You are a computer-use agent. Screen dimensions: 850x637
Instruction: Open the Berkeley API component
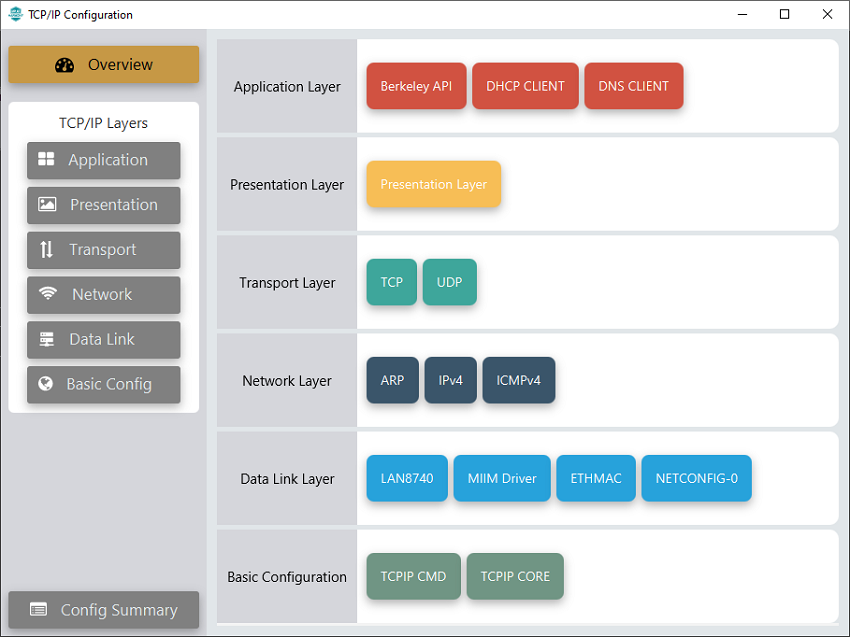416,86
